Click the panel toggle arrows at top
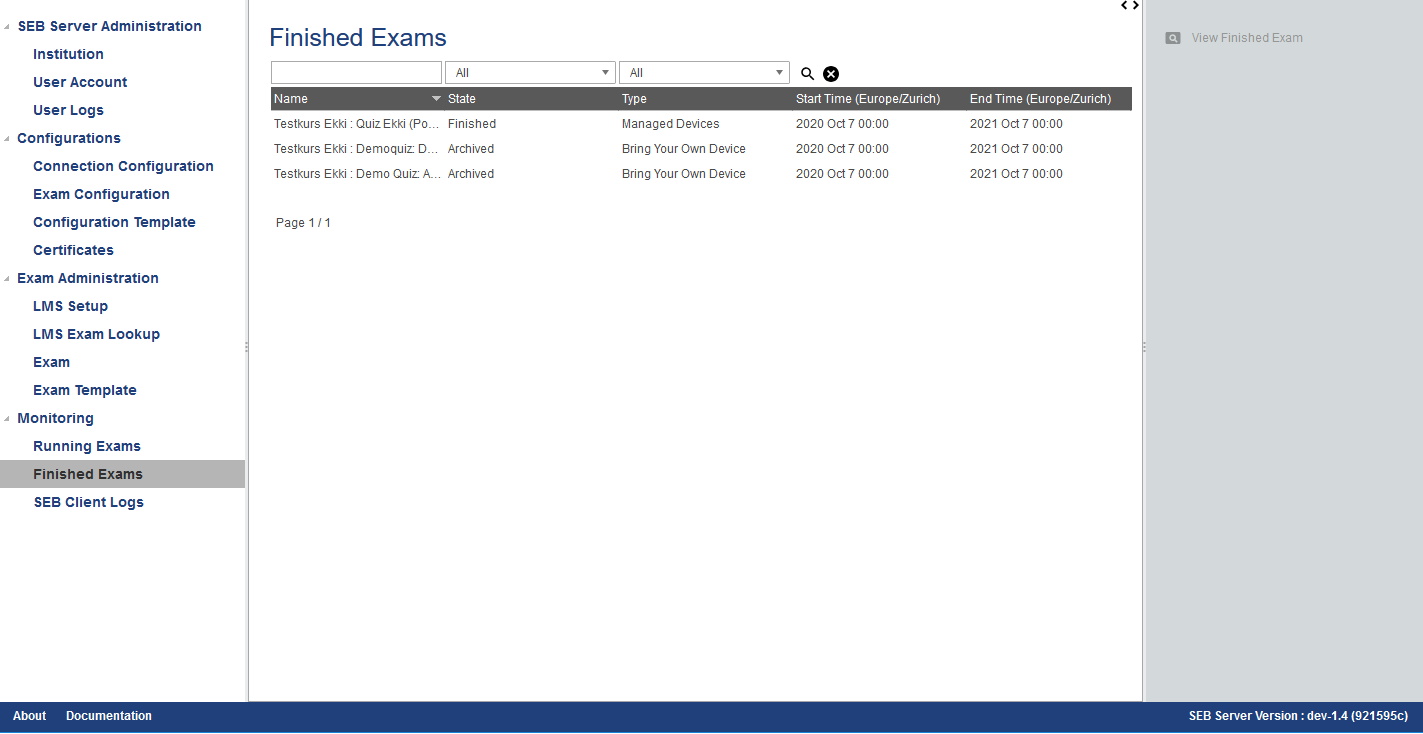1423x734 pixels. pyautogui.click(x=1130, y=6)
